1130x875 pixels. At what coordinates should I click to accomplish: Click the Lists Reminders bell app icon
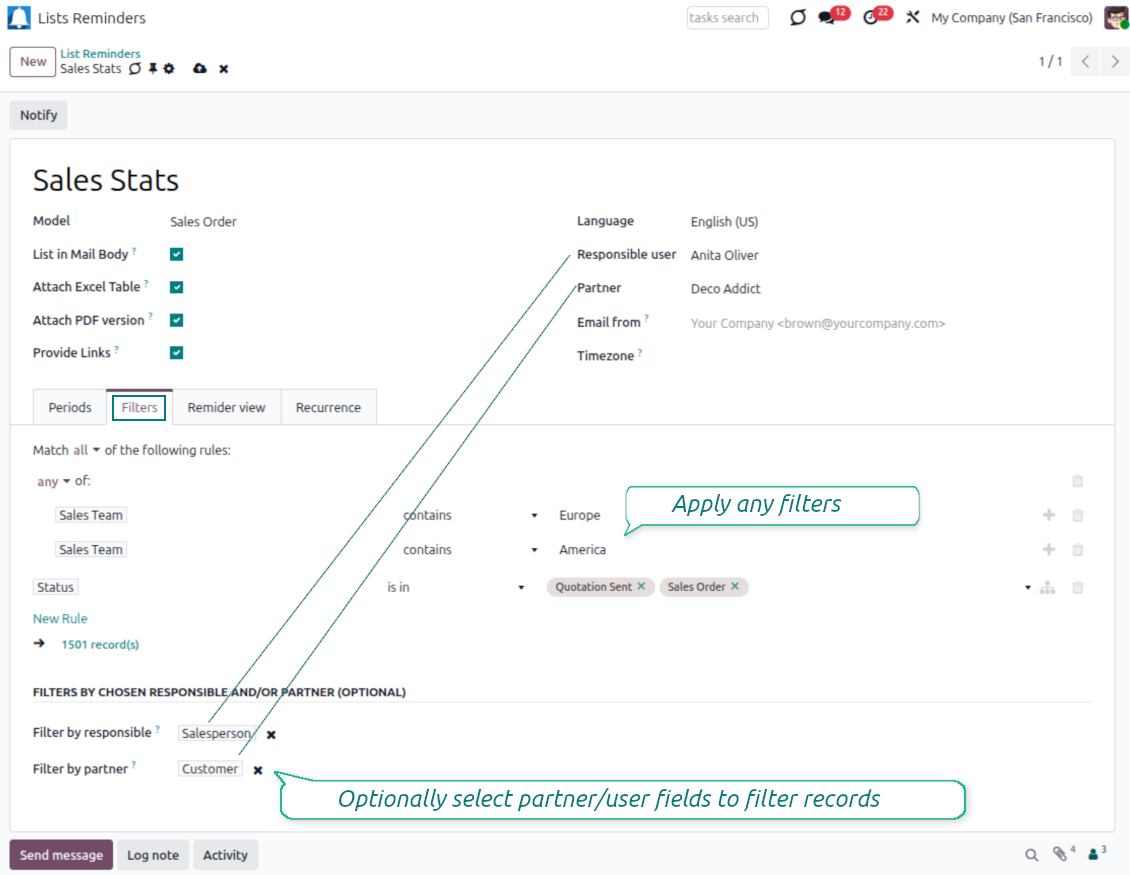tap(19, 18)
